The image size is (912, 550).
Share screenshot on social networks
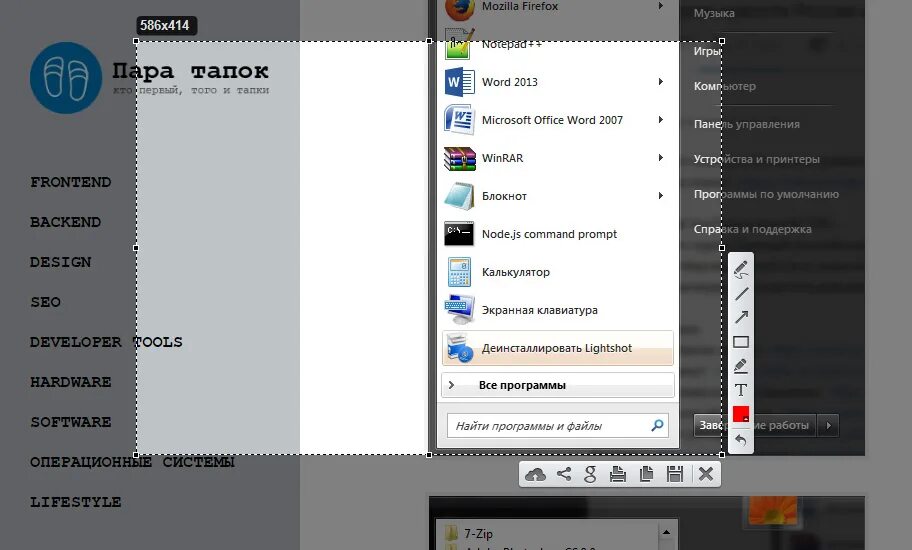point(564,474)
